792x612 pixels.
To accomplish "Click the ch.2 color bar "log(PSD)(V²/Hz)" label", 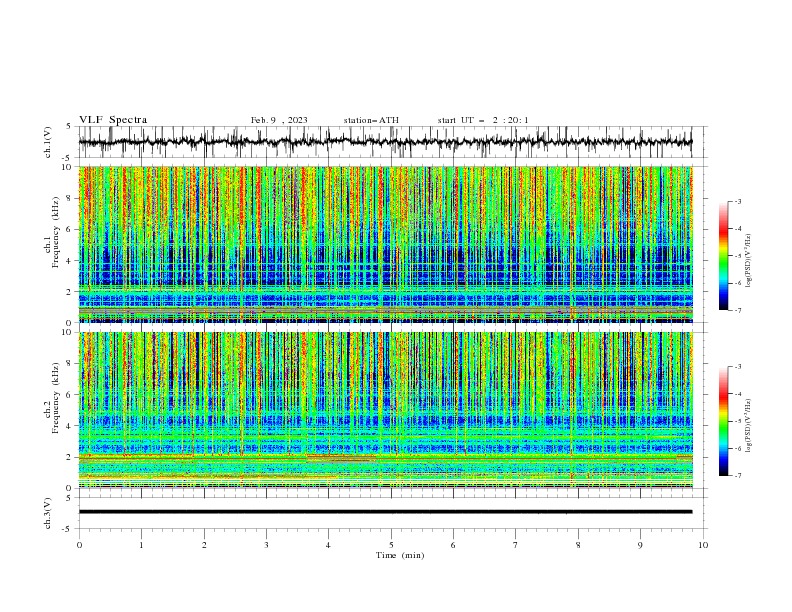I will pos(749,426).
